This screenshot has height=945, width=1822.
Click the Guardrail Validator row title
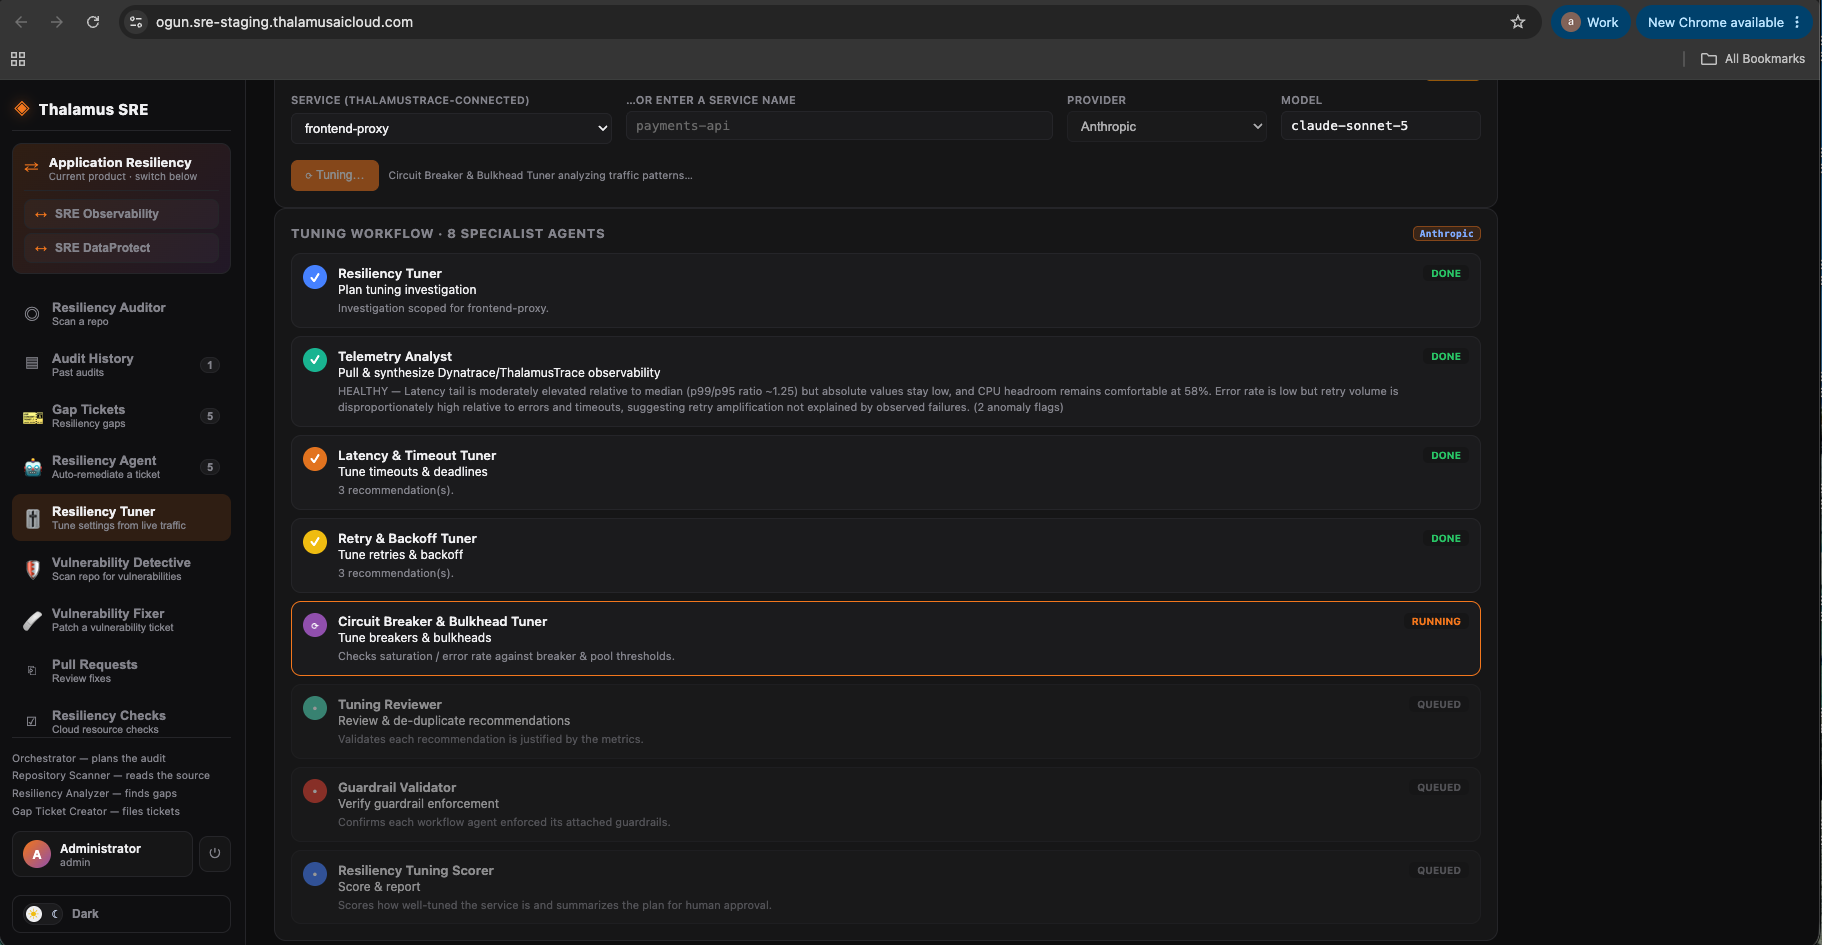click(397, 787)
